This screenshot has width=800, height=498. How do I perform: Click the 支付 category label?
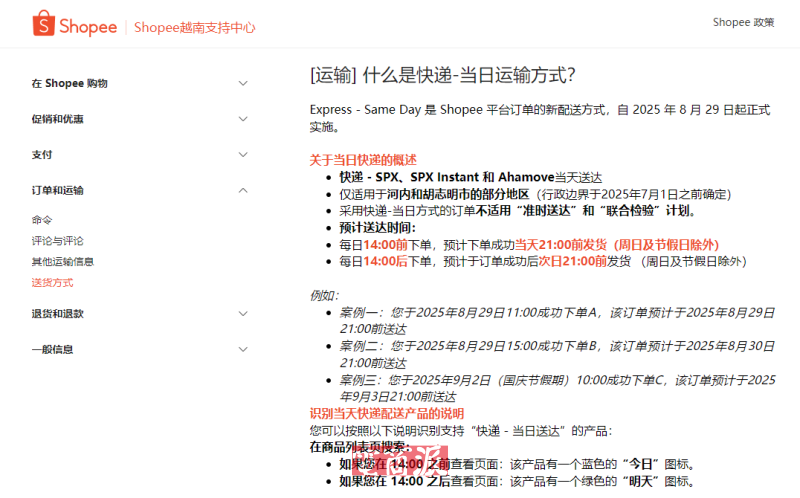(42, 155)
